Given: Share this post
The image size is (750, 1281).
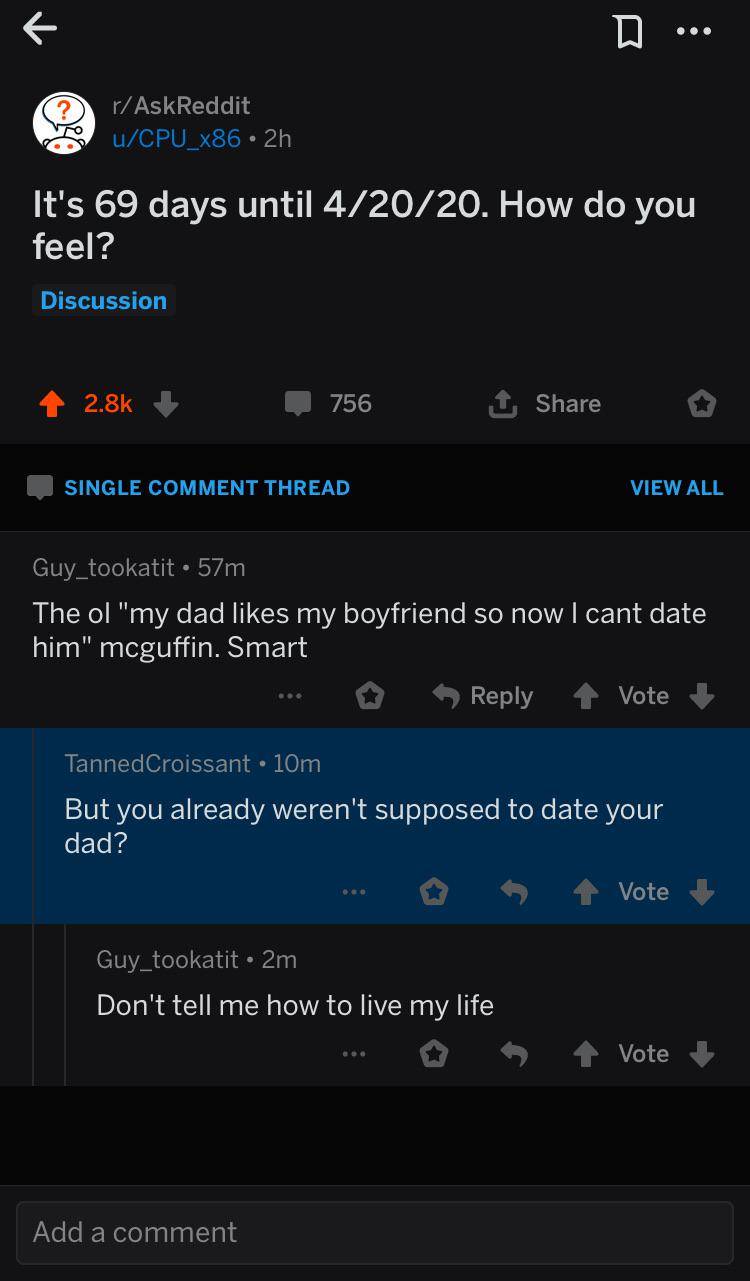Looking at the screenshot, I should click(545, 404).
